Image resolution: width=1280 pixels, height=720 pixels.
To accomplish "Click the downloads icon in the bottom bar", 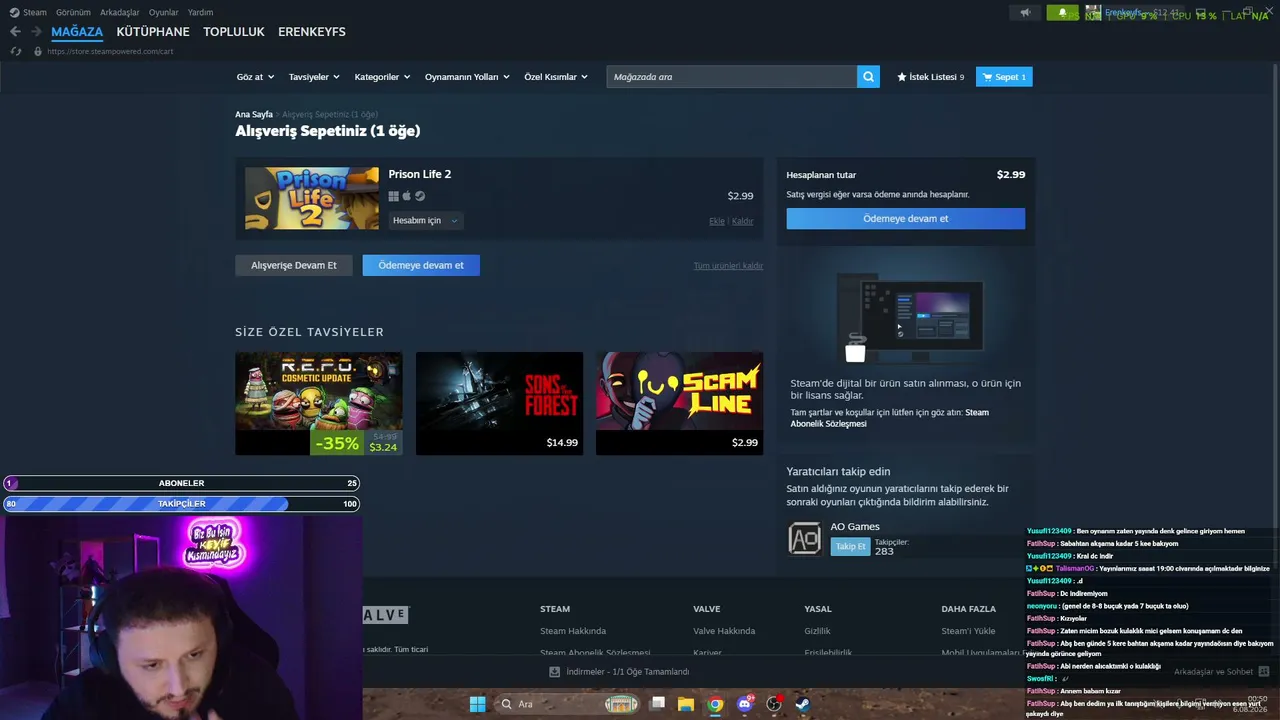I will click(x=554, y=672).
